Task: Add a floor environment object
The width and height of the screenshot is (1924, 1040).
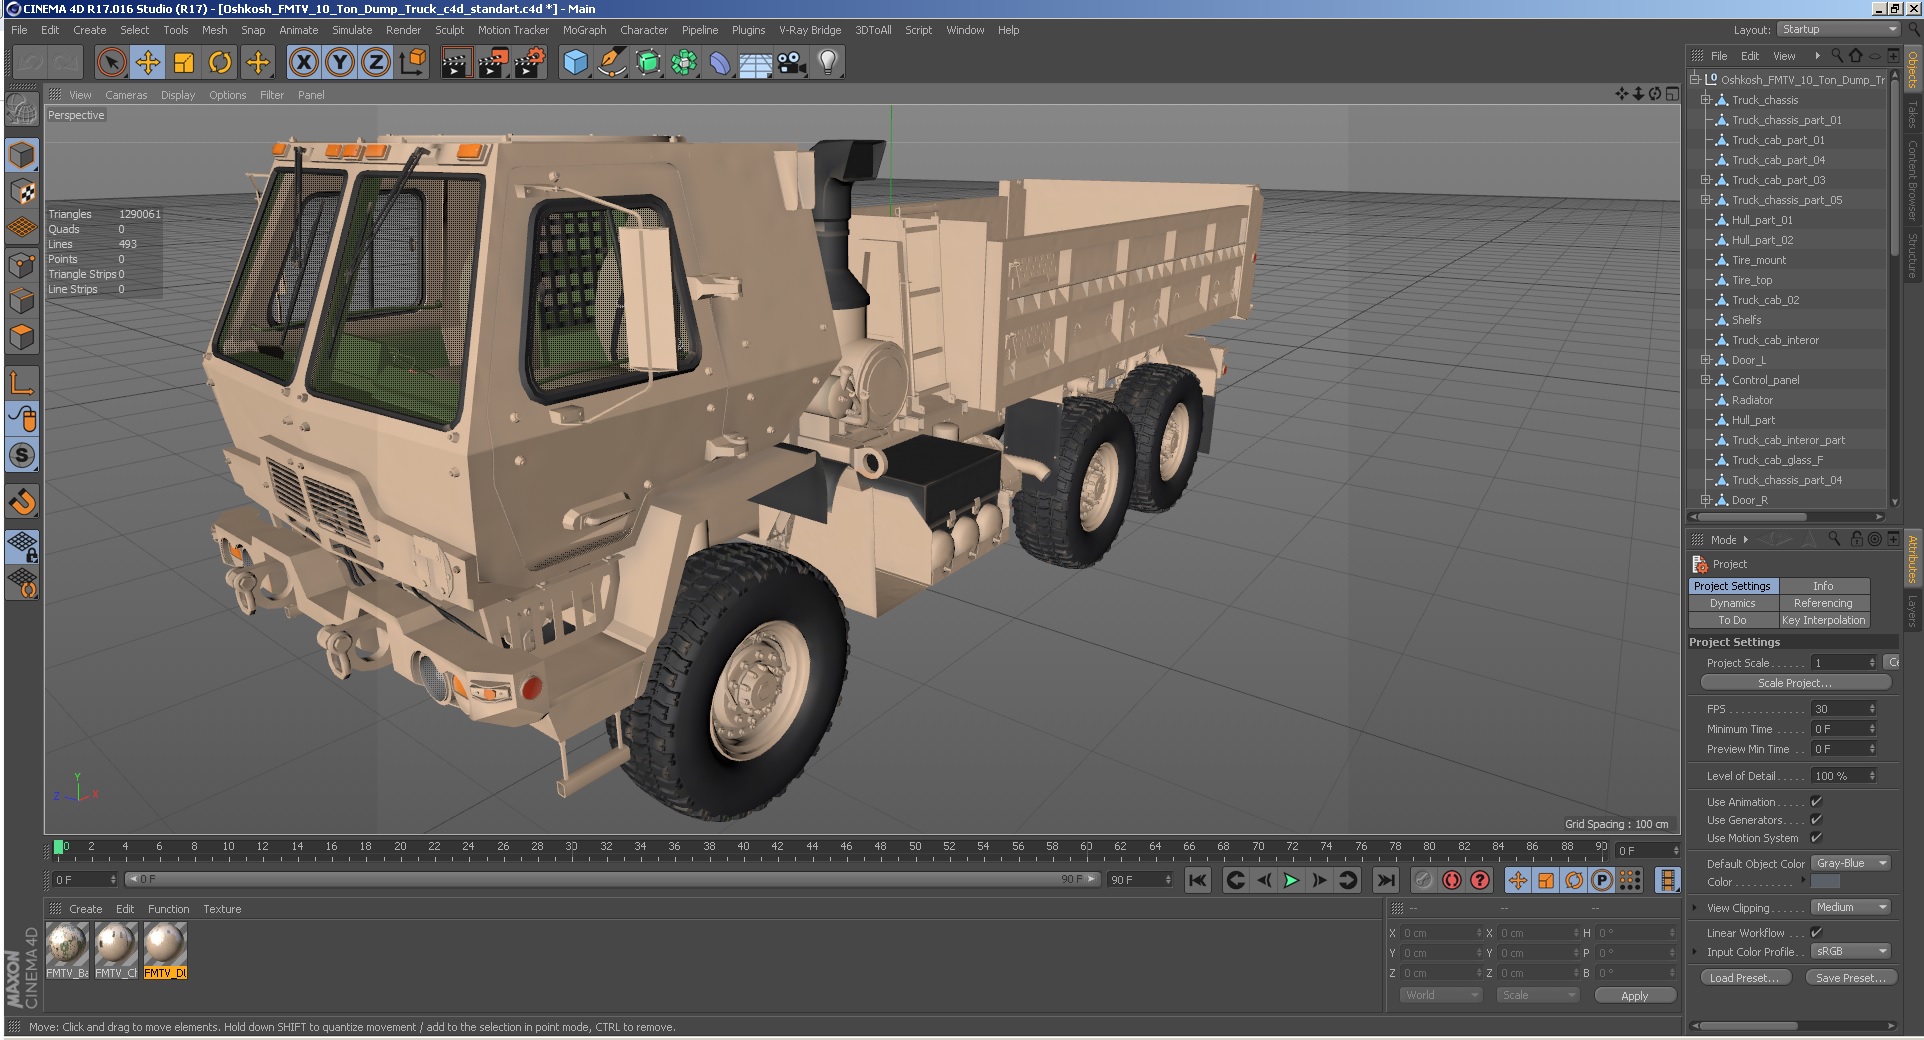Action: click(756, 63)
